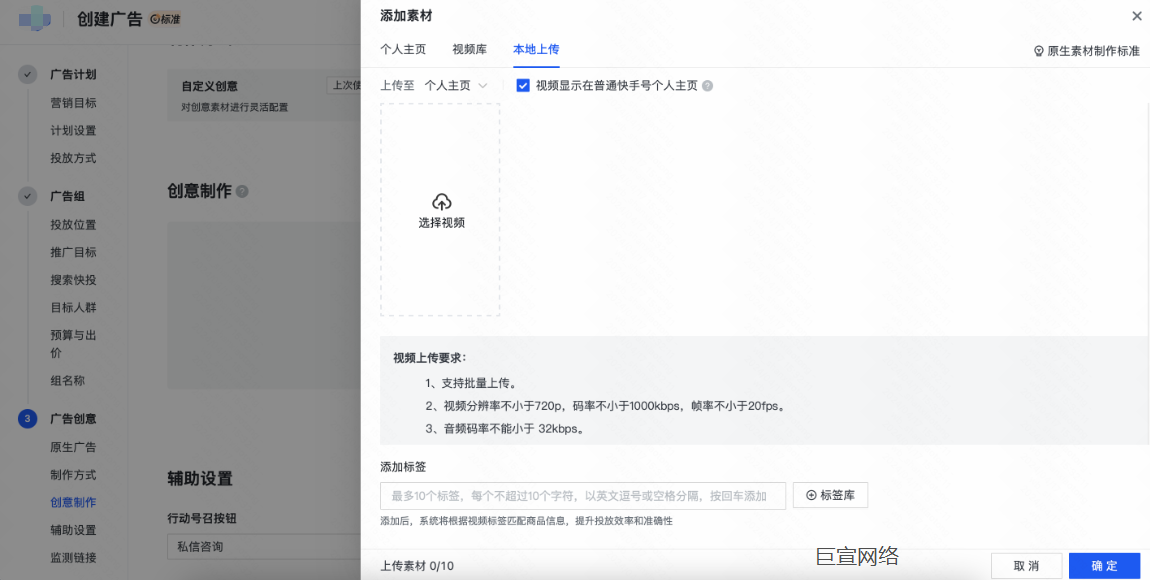The image size is (1150, 580).
Task: Close the 添加素材 dialog
Action: (x=1137, y=15)
